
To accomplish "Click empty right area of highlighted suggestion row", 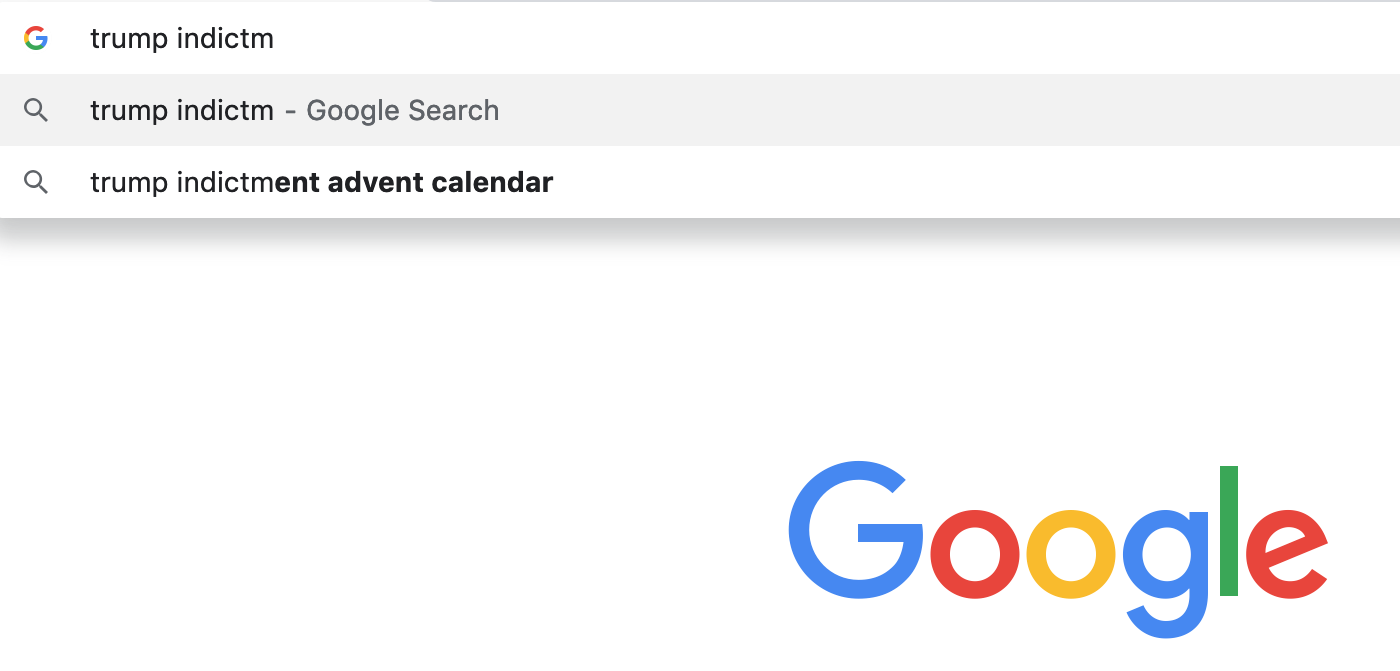I will click(x=950, y=110).
